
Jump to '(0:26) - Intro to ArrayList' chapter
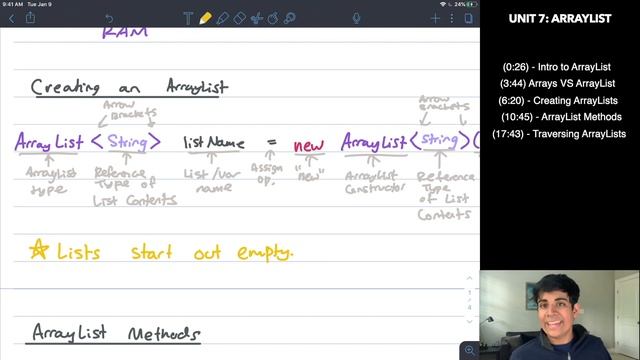[557, 67]
